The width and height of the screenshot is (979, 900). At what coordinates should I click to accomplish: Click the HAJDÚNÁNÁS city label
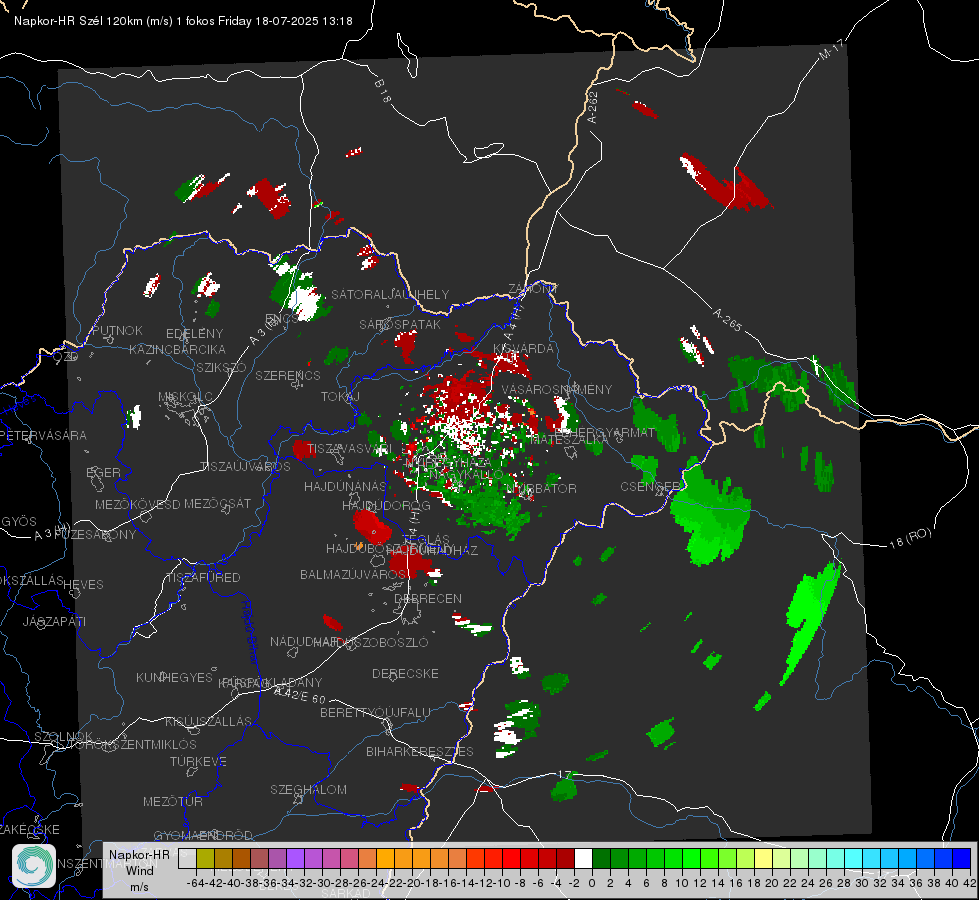click(345, 486)
